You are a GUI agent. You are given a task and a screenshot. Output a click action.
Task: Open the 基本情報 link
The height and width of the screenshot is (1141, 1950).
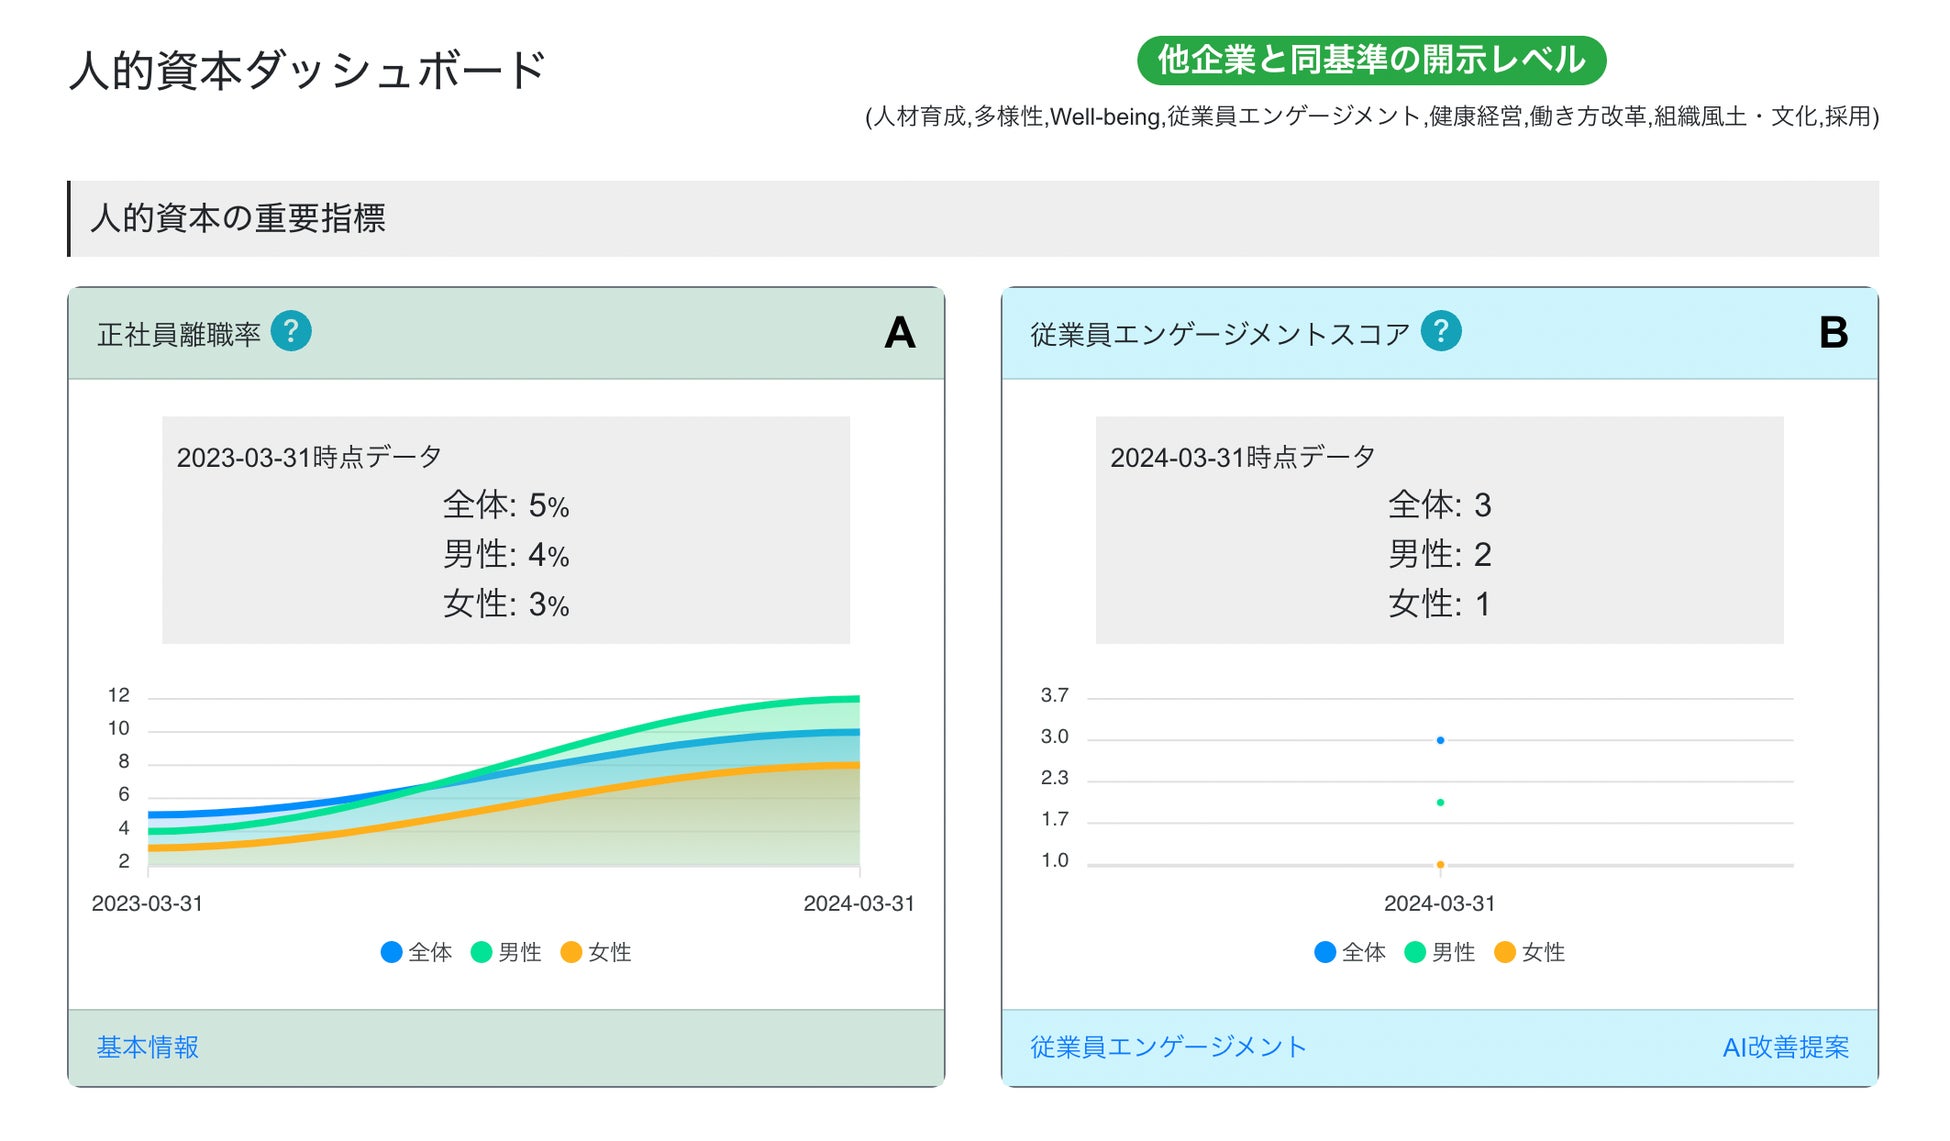[x=148, y=1047]
